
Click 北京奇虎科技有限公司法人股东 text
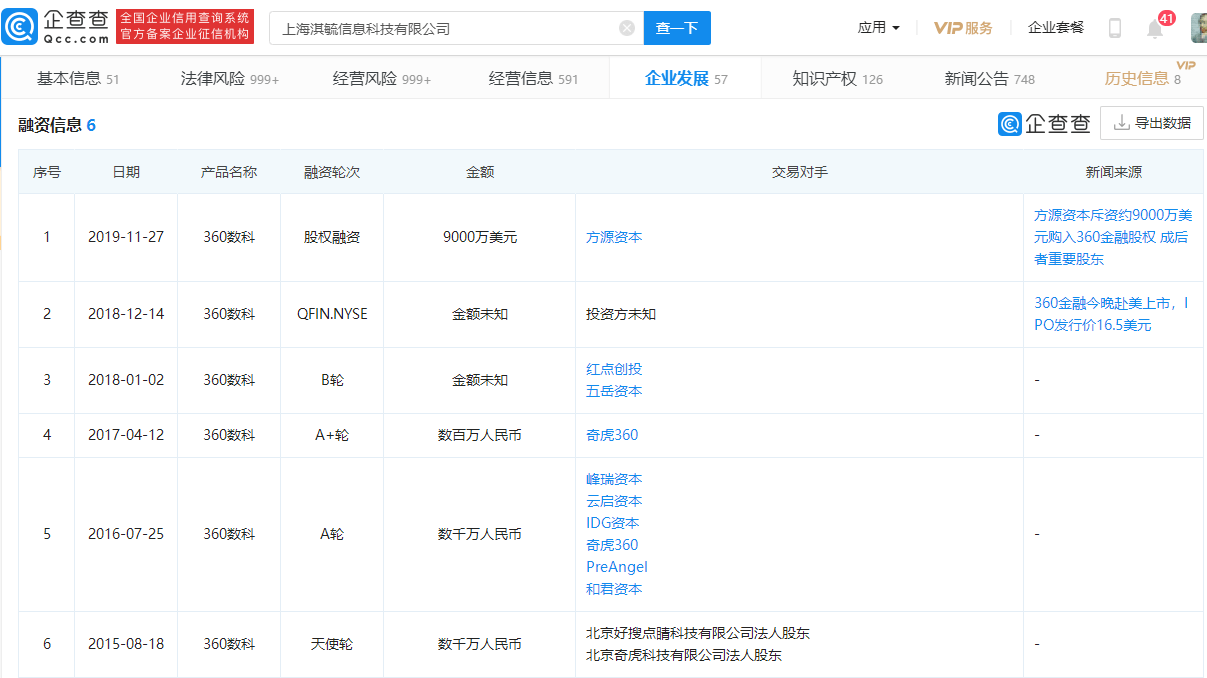(x=684, y=655)
